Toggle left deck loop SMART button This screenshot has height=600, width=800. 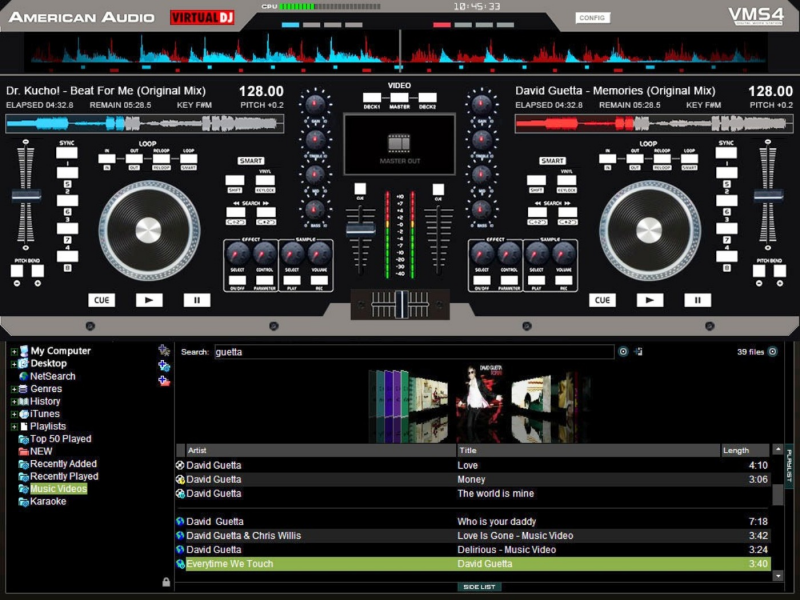click(x=188, y=159)
